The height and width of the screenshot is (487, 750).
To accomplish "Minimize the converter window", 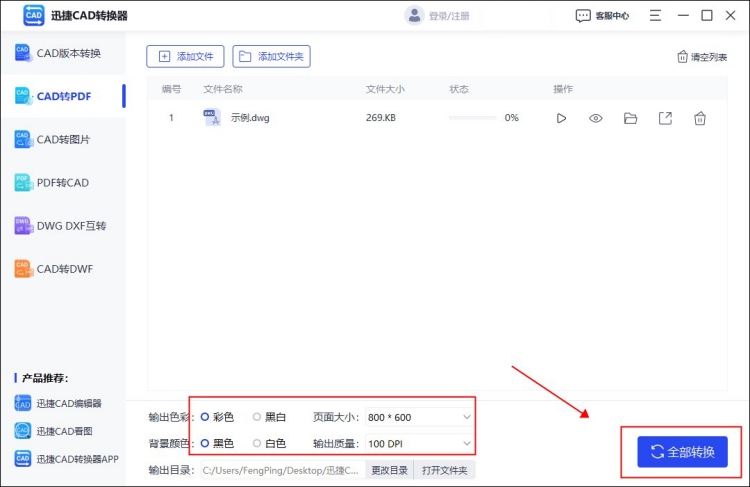I will pyautogui.click(x=683, y=15).
